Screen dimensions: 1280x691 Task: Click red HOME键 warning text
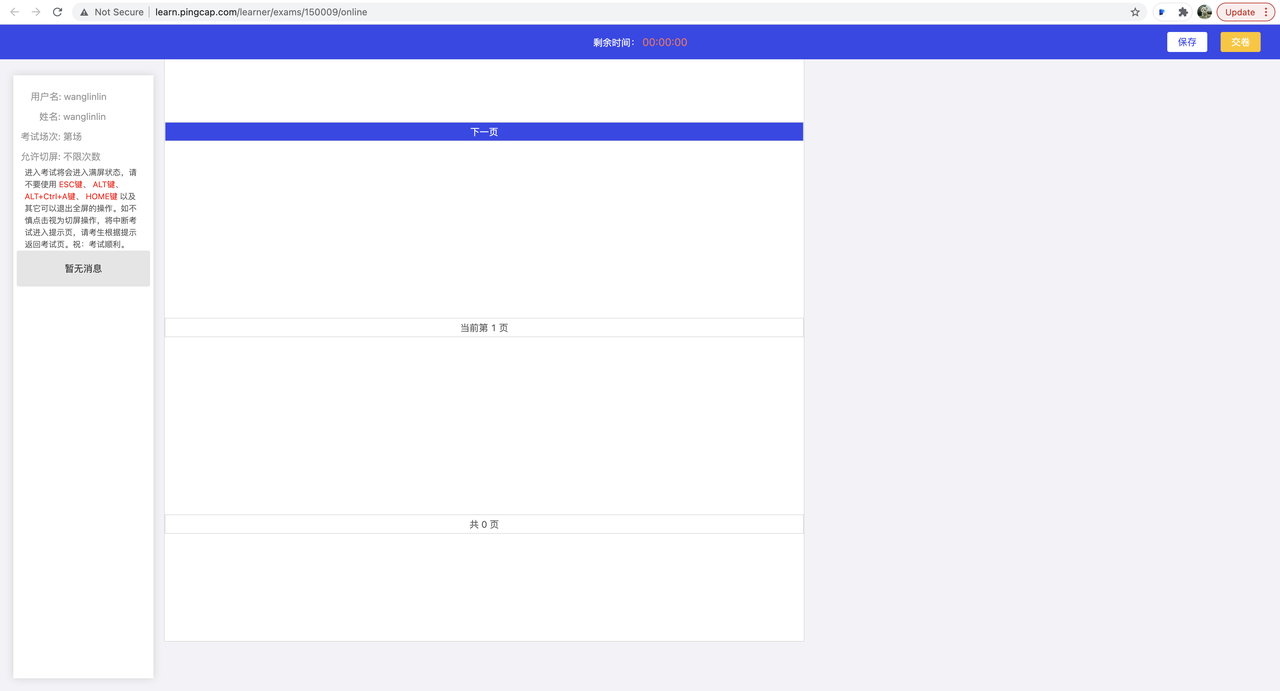pyautogui.click(x=101, y=197)
